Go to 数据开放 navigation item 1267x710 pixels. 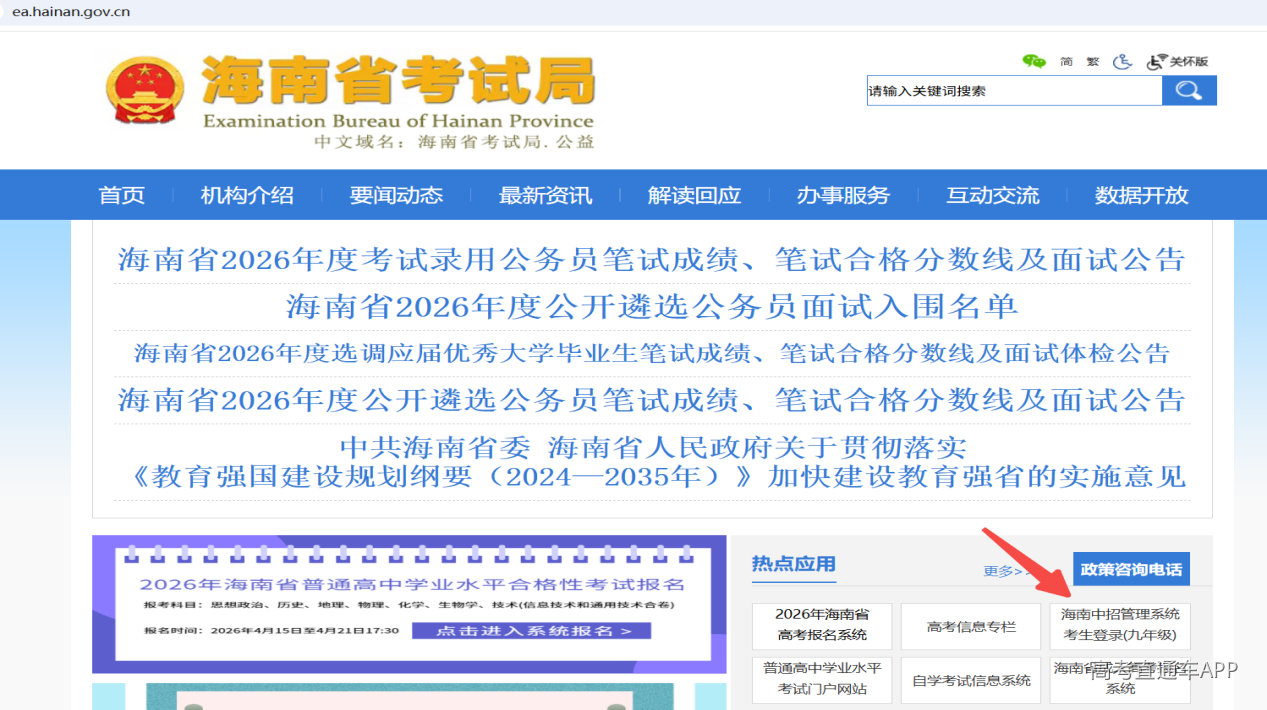(1141, 195)
